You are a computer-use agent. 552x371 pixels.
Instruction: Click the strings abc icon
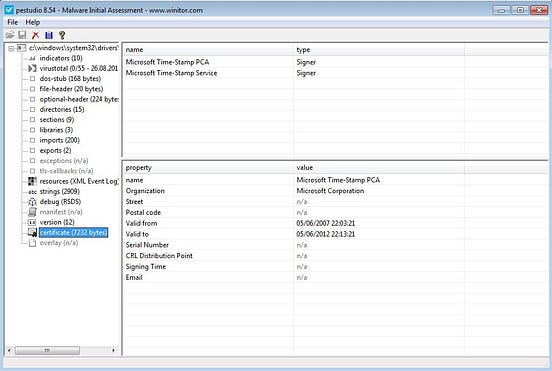[x=32, y=192]
